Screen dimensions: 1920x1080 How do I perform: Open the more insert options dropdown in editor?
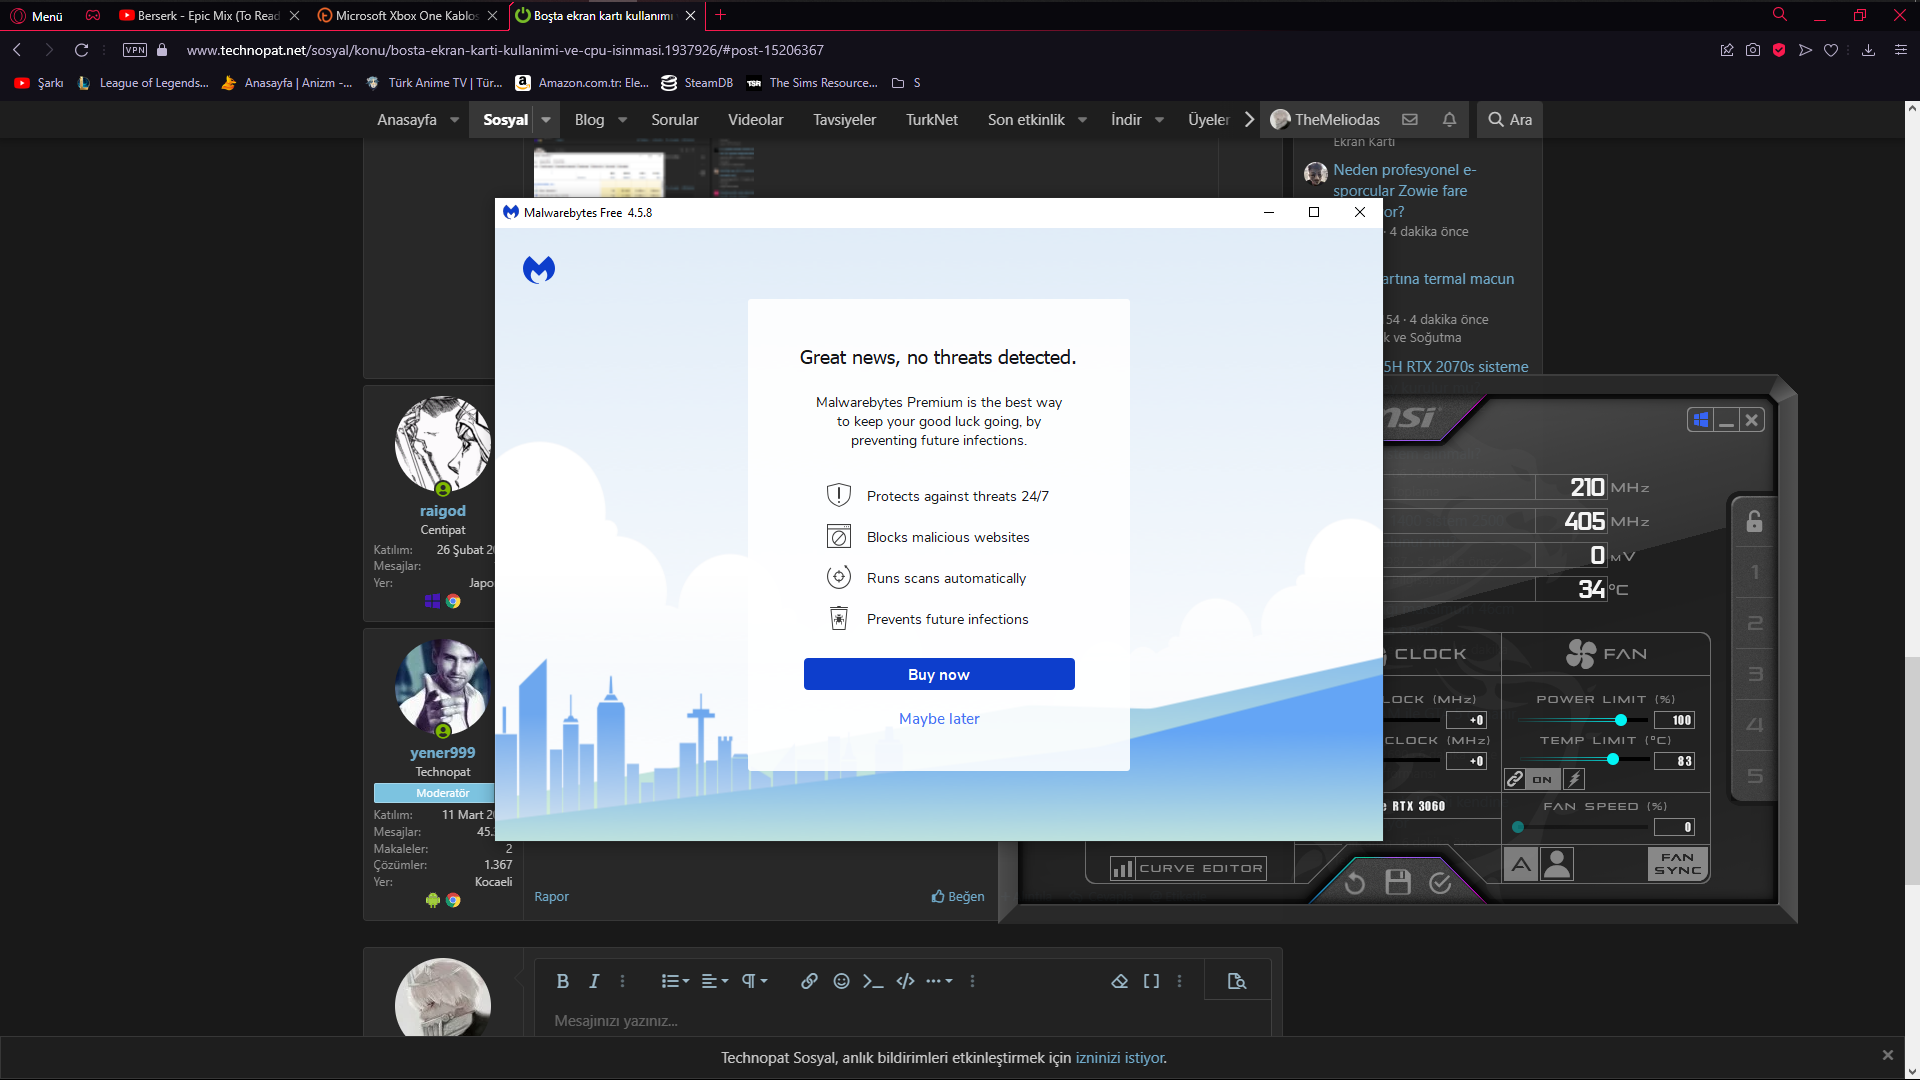coord(939,981)
